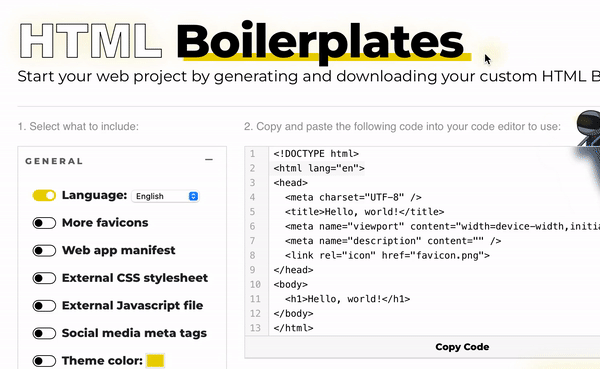
Task: Click the meta charset="UTF-8" code line
Action: pyautogui.click(x=353, y=197)
